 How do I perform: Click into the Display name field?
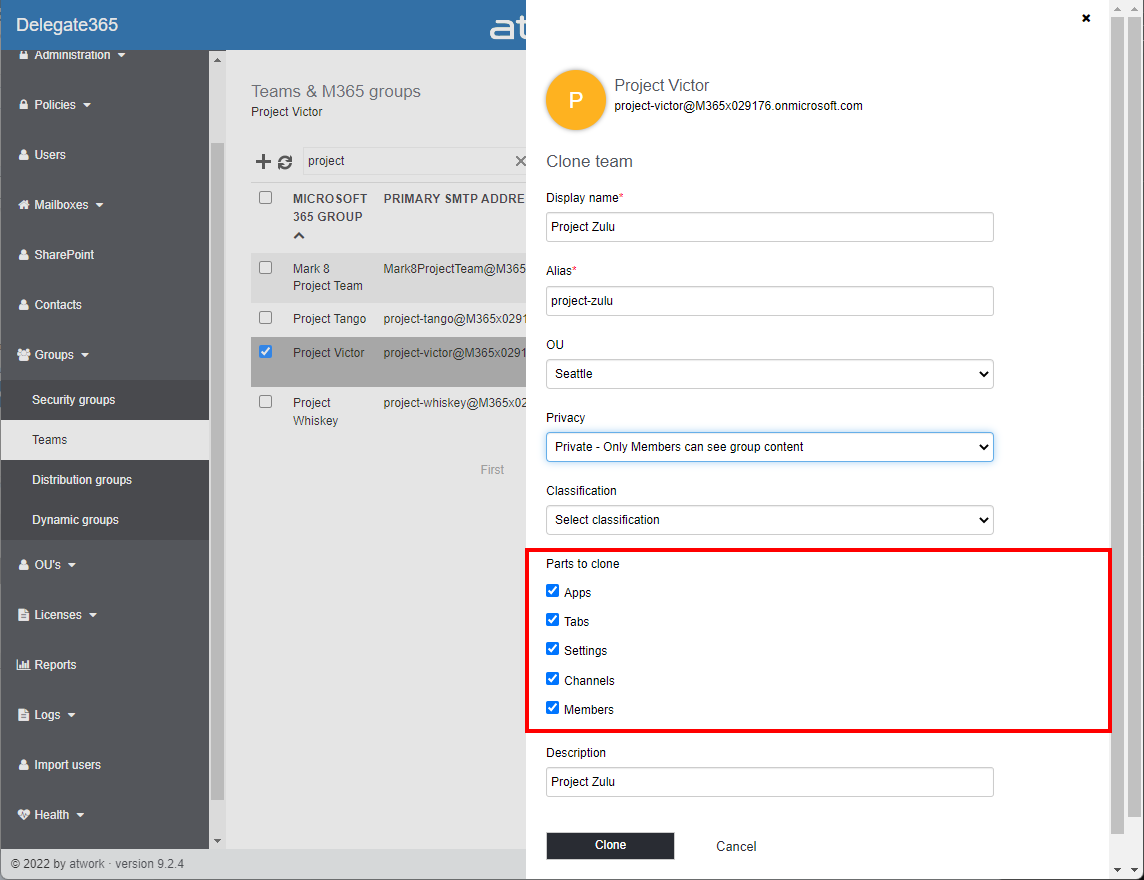[x=769, y=227]
